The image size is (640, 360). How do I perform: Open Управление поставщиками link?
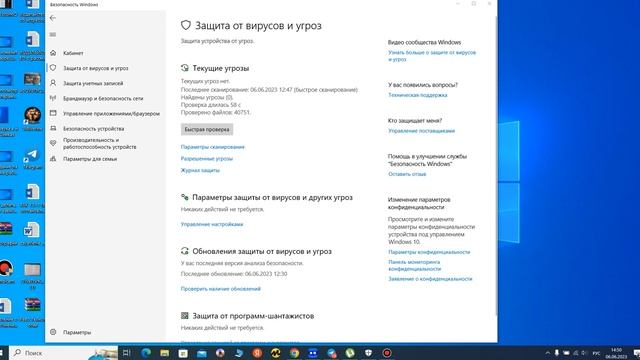point(421,131)
